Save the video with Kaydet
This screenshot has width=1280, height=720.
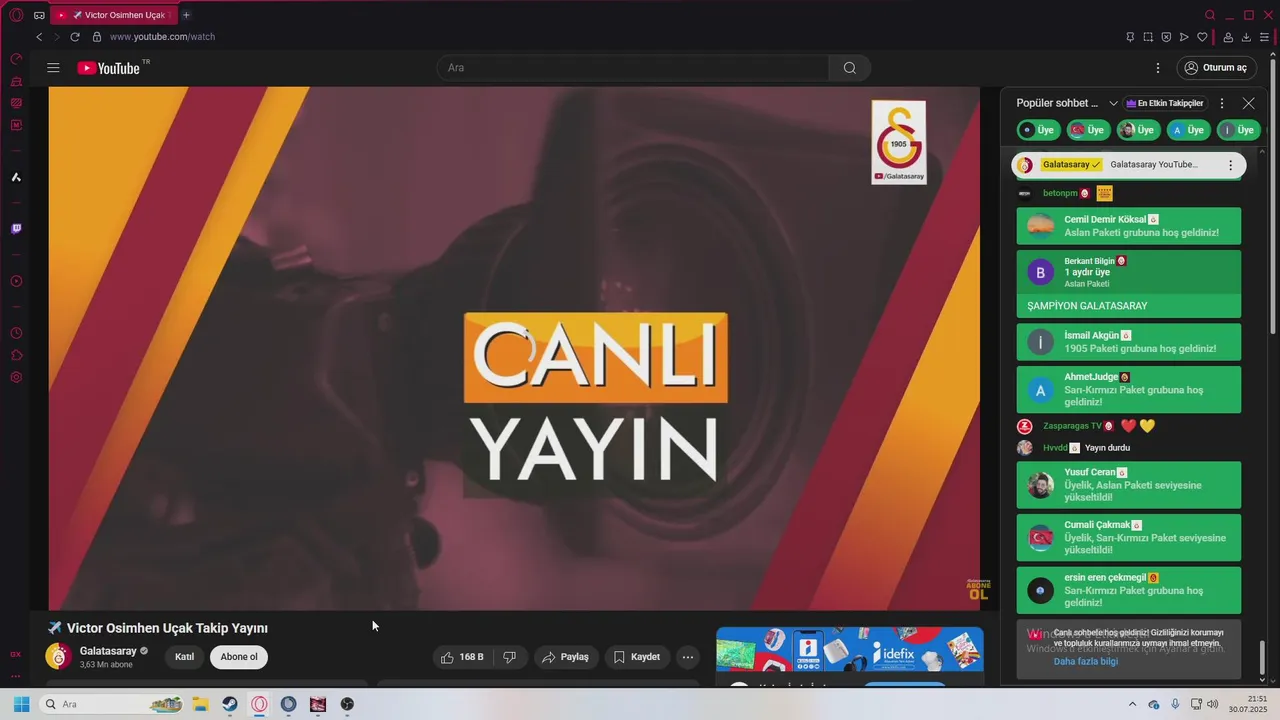pyautogui.click(x=637, y=657)
